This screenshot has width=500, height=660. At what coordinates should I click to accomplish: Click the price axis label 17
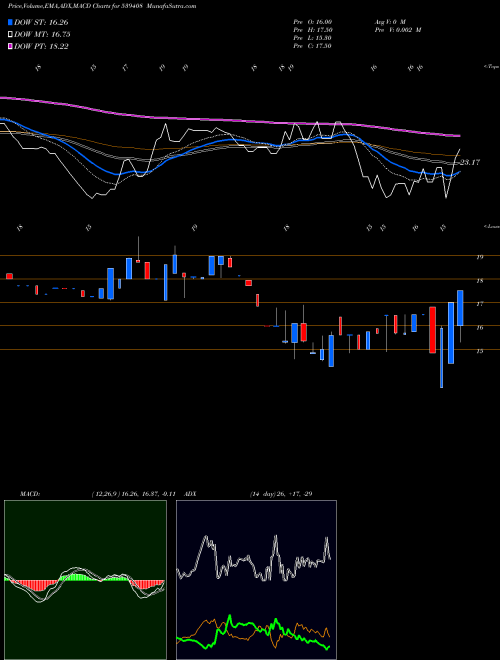pos(480,303)
